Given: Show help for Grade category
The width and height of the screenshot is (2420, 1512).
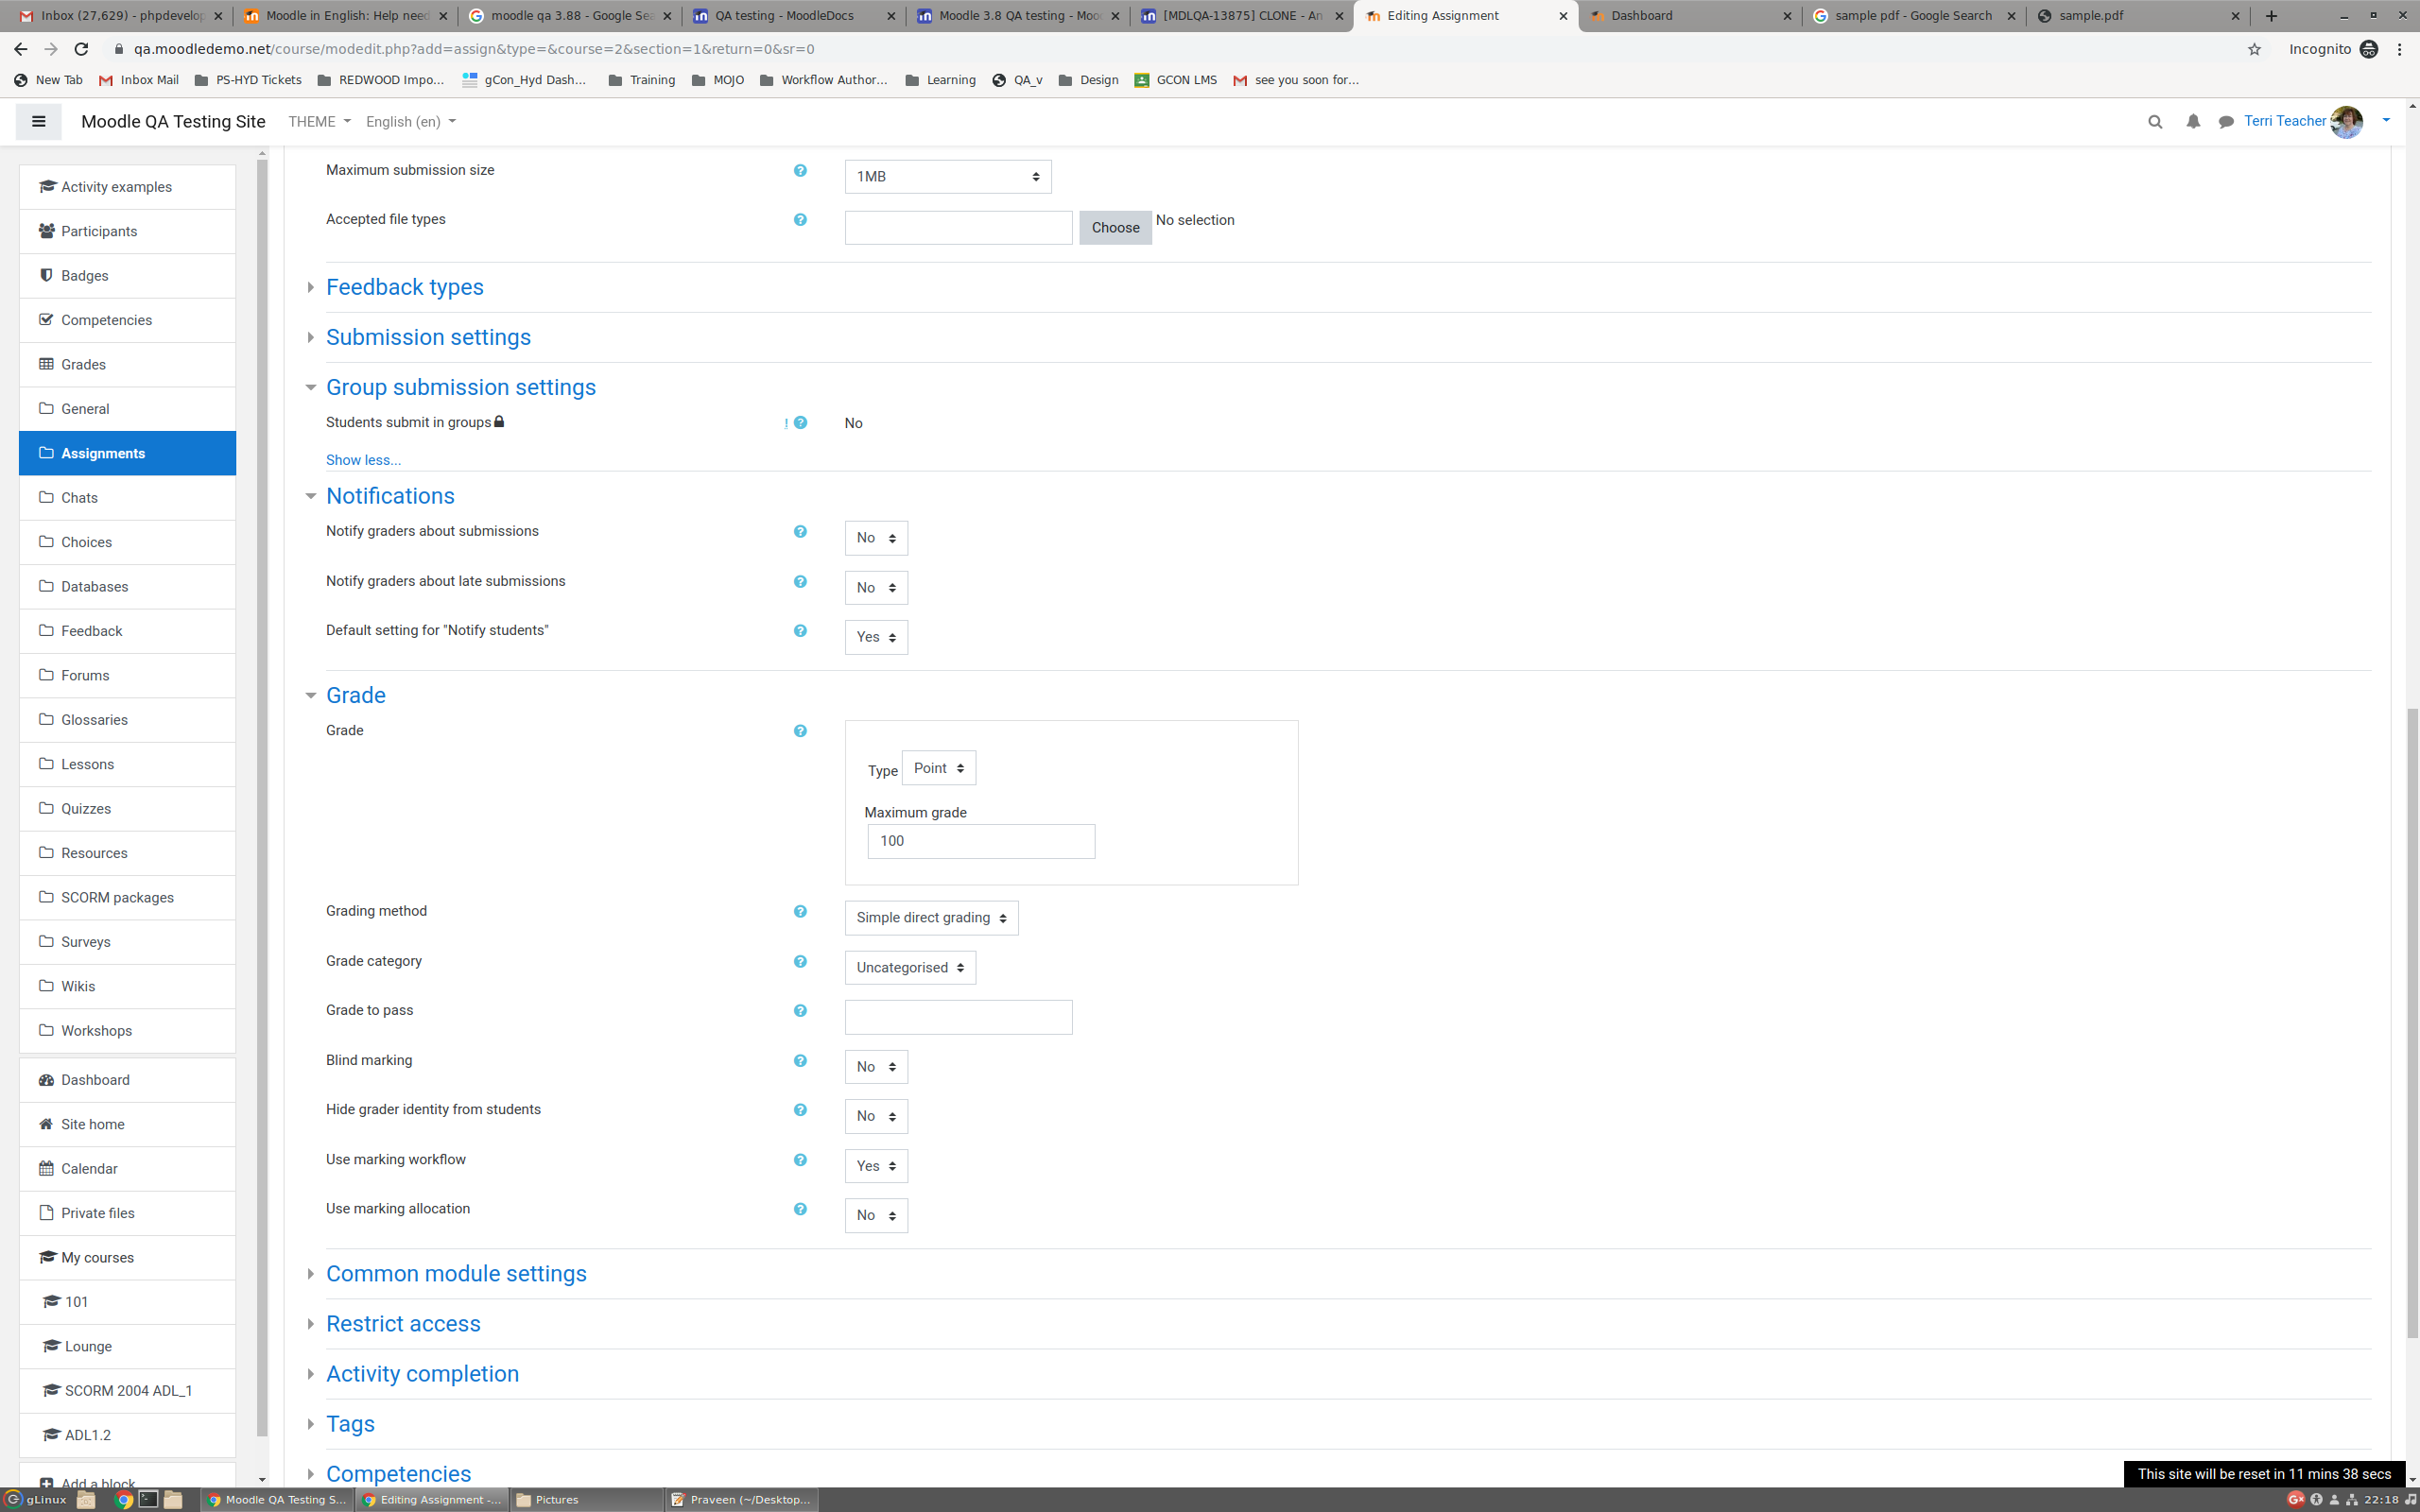Looking at the screenshot, I should click(x=800, y=962).
